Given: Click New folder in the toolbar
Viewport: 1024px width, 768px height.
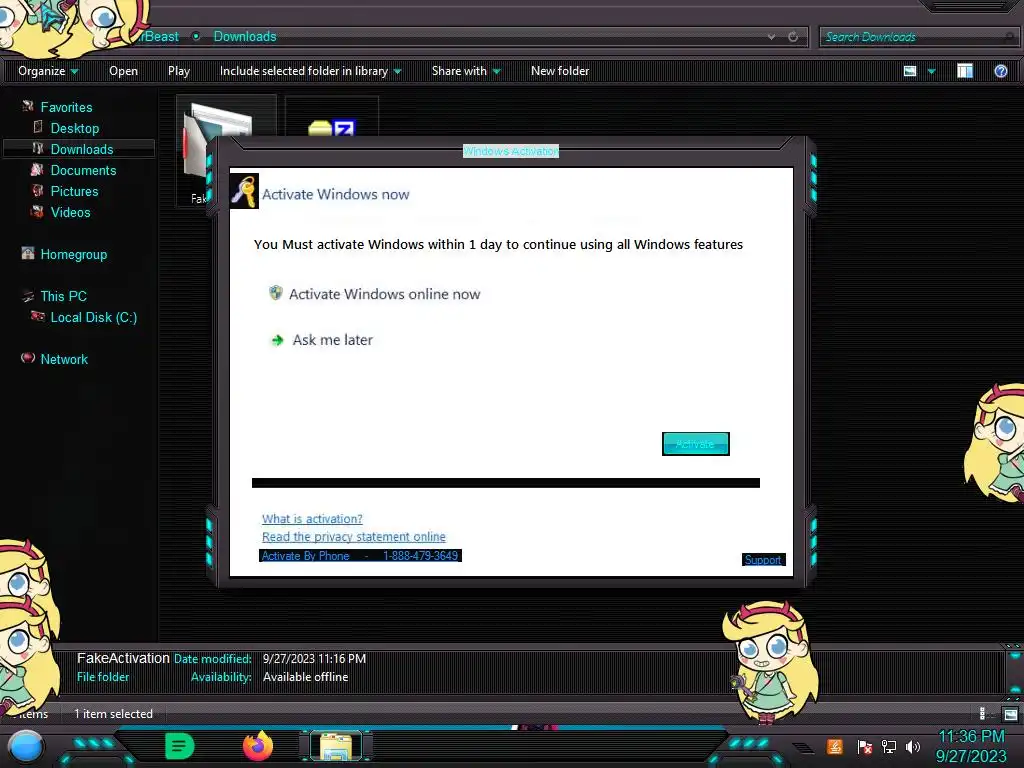Looking at the screenshot, I should 560,71.
